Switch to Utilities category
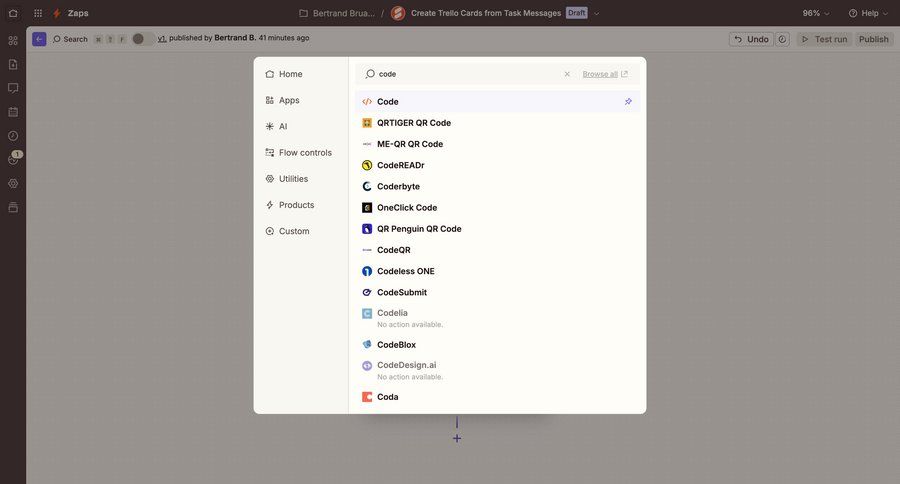The height and width of the screenshot is (484, 900). coord(301,179)
